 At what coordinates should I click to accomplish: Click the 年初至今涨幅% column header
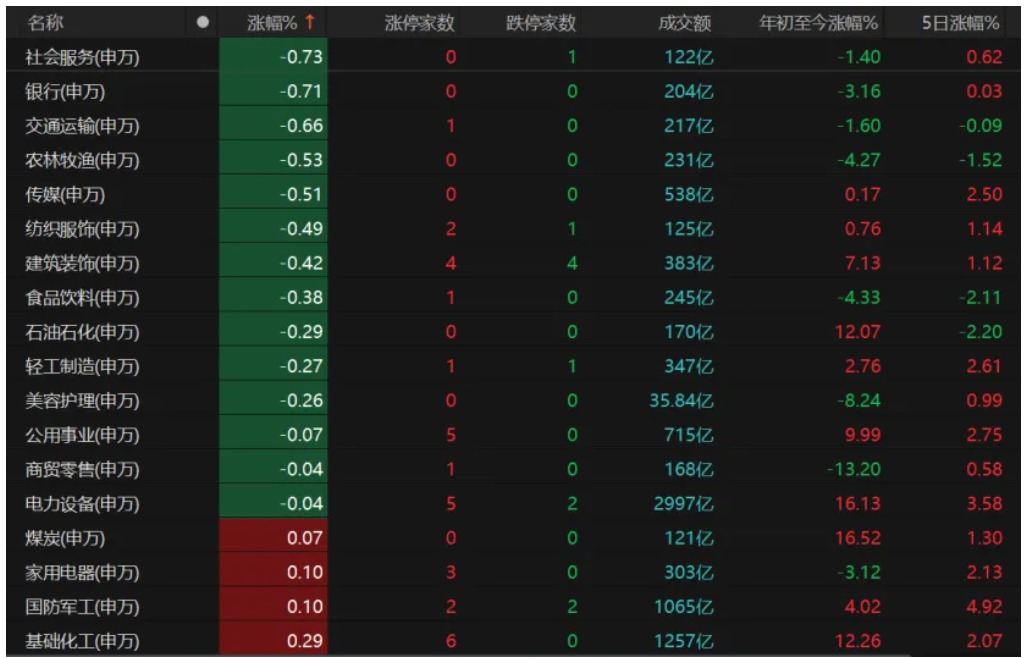[x=818, y=22]
